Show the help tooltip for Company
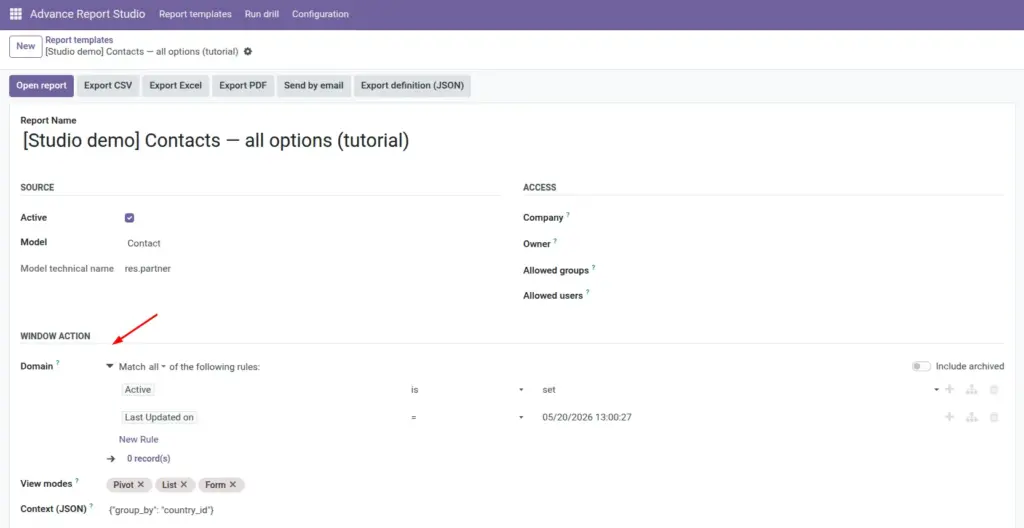 (568, 214)
